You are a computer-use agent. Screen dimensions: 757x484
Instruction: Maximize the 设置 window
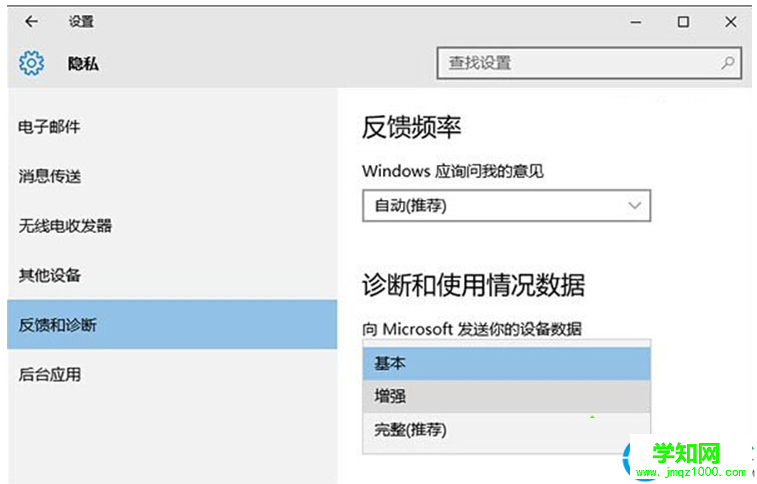pyautogui.click(x=683, y=21)
